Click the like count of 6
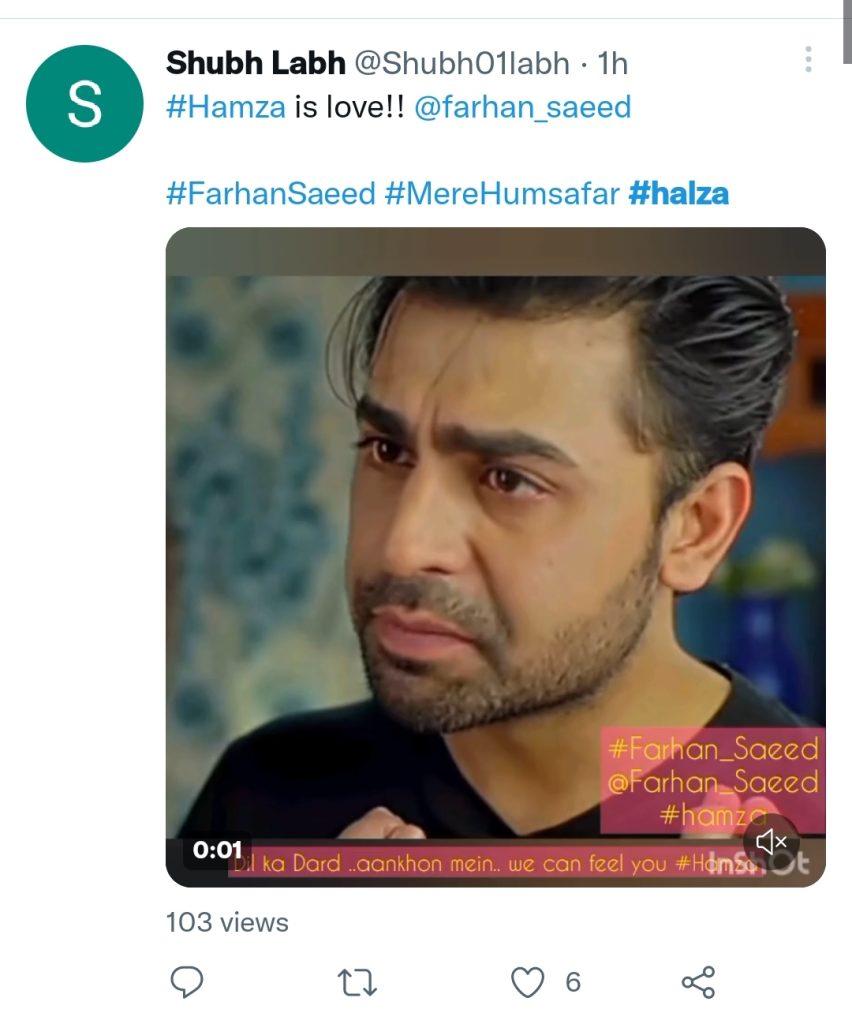The width and height of the screenshot is (852, 1024). (573, 982)
